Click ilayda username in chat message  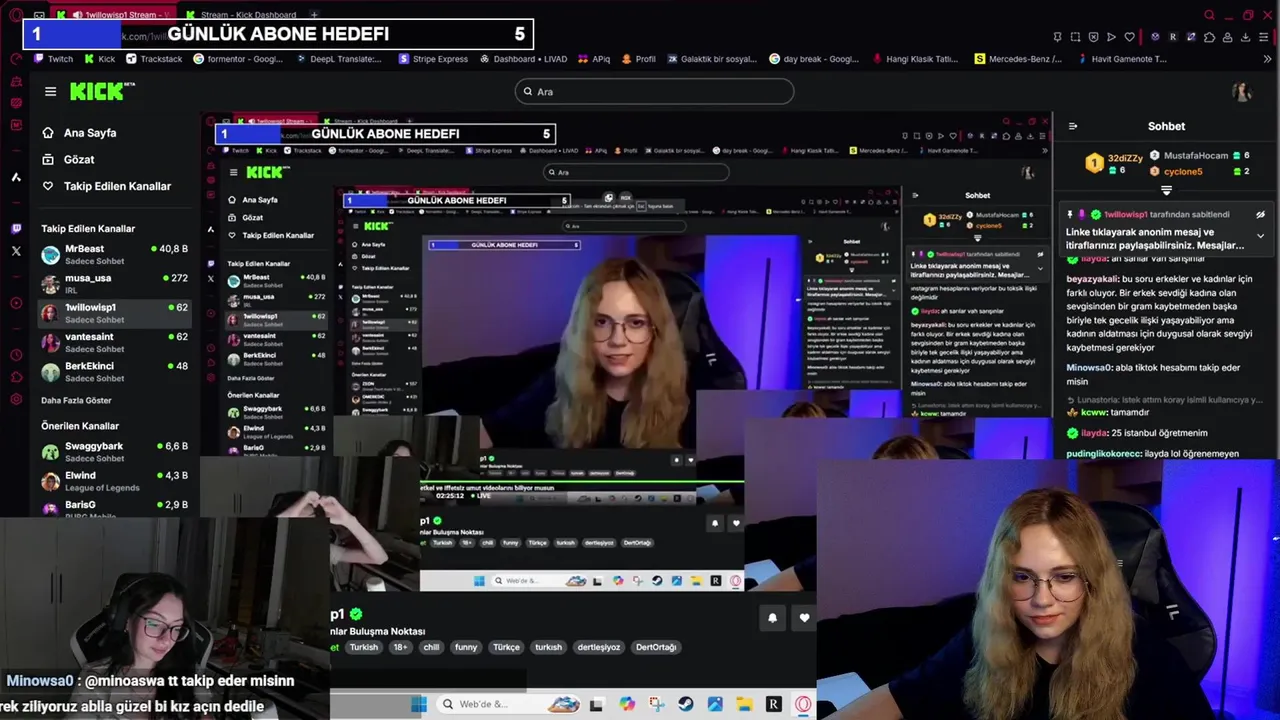click(1094, 433)
